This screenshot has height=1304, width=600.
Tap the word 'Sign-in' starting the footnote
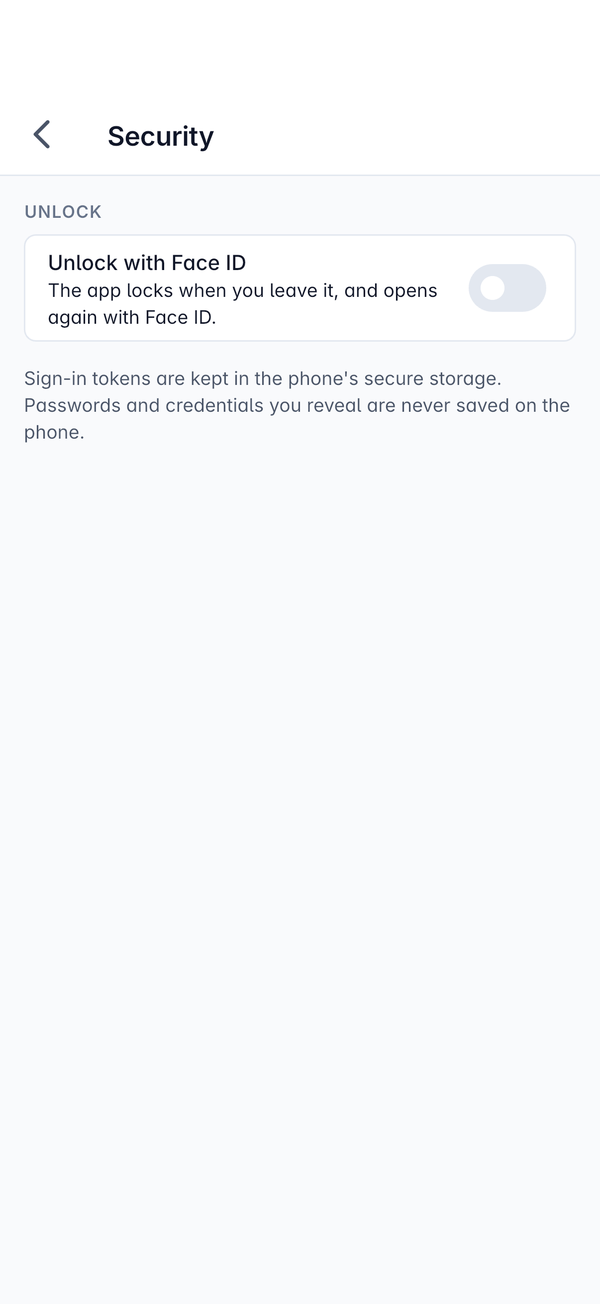click(x=55, y=379)
